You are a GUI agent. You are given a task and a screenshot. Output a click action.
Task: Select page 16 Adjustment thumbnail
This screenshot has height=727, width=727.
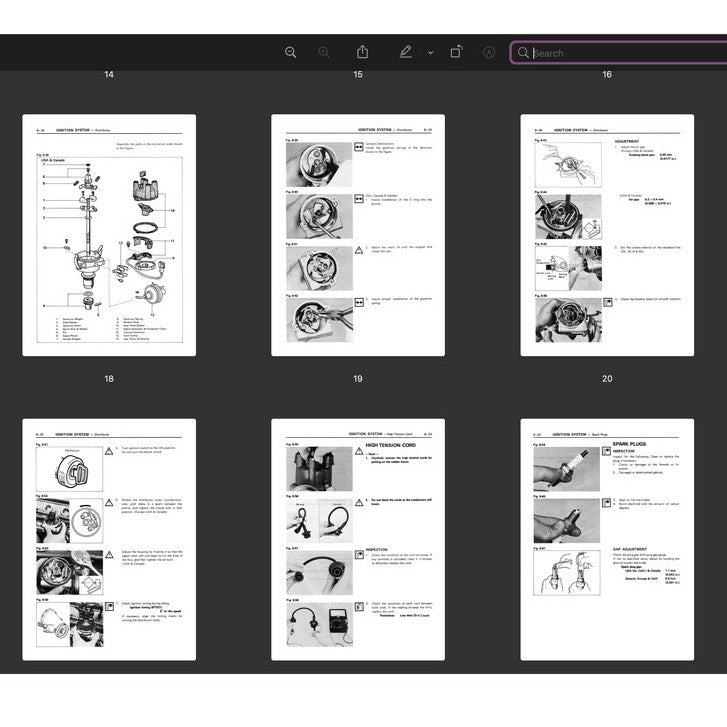pos(607,235)
